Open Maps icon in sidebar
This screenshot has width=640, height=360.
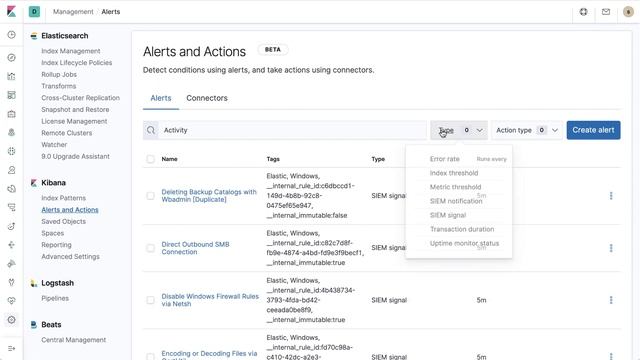[11, 133]
